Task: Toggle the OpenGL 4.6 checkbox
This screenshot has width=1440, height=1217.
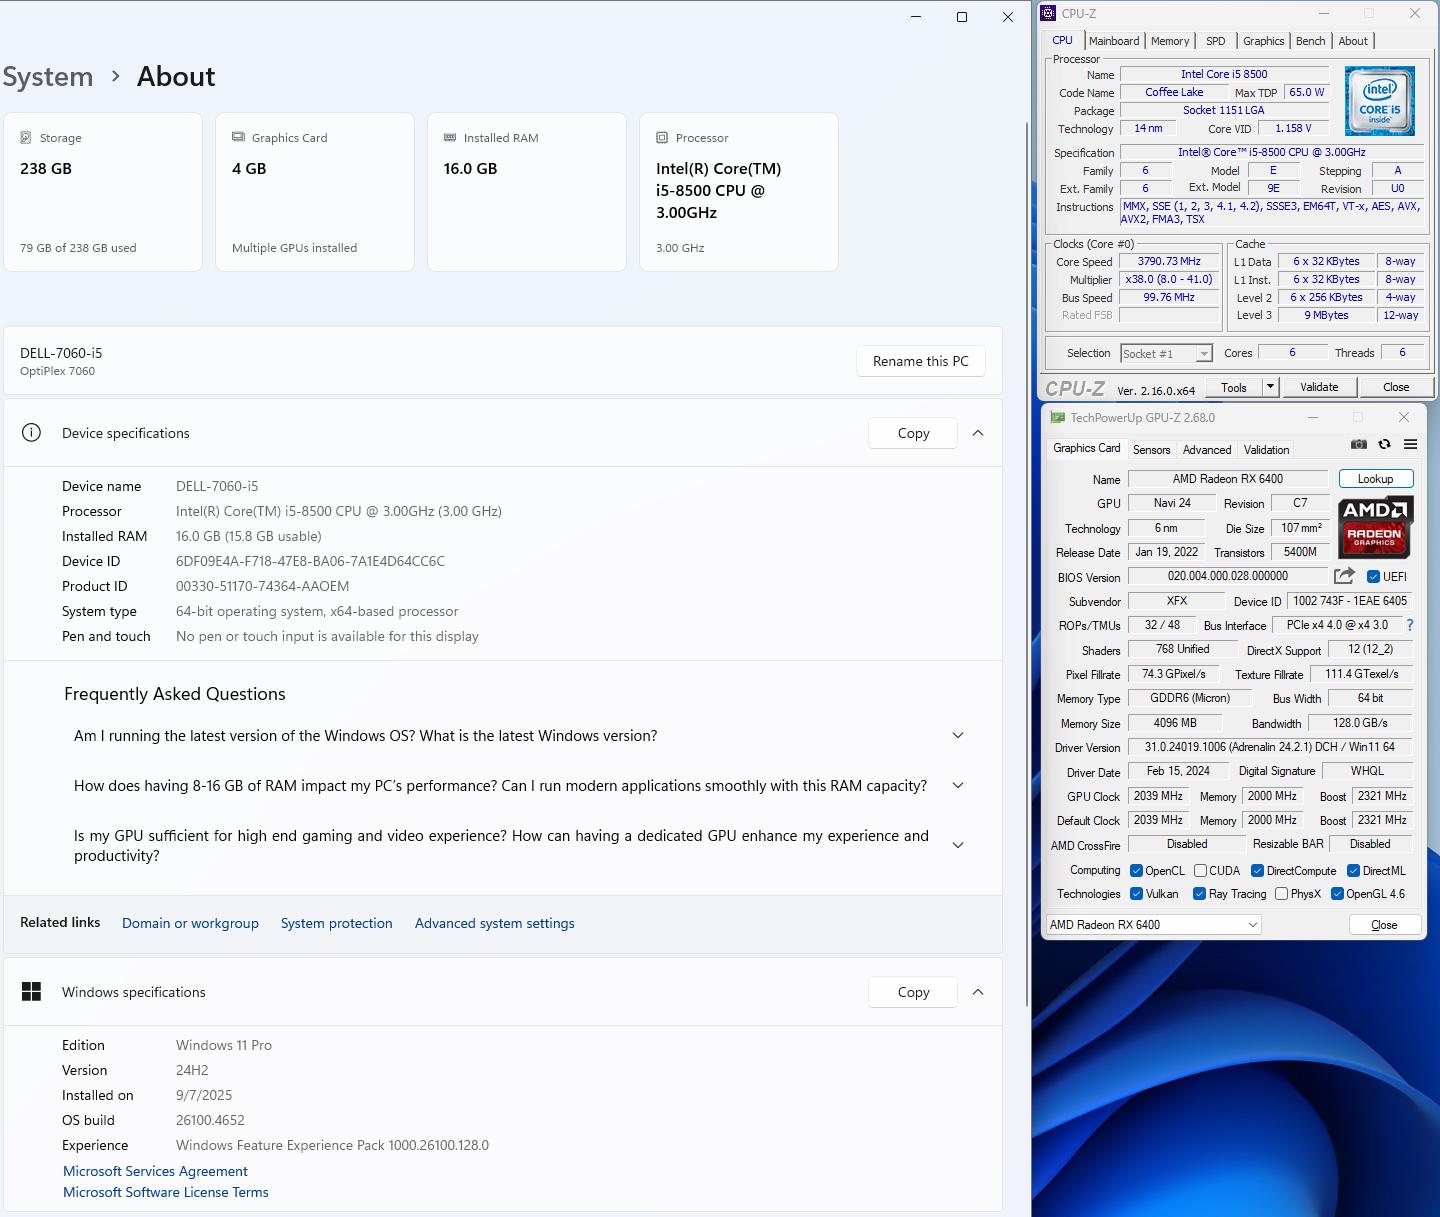Action: (1337, 894)
